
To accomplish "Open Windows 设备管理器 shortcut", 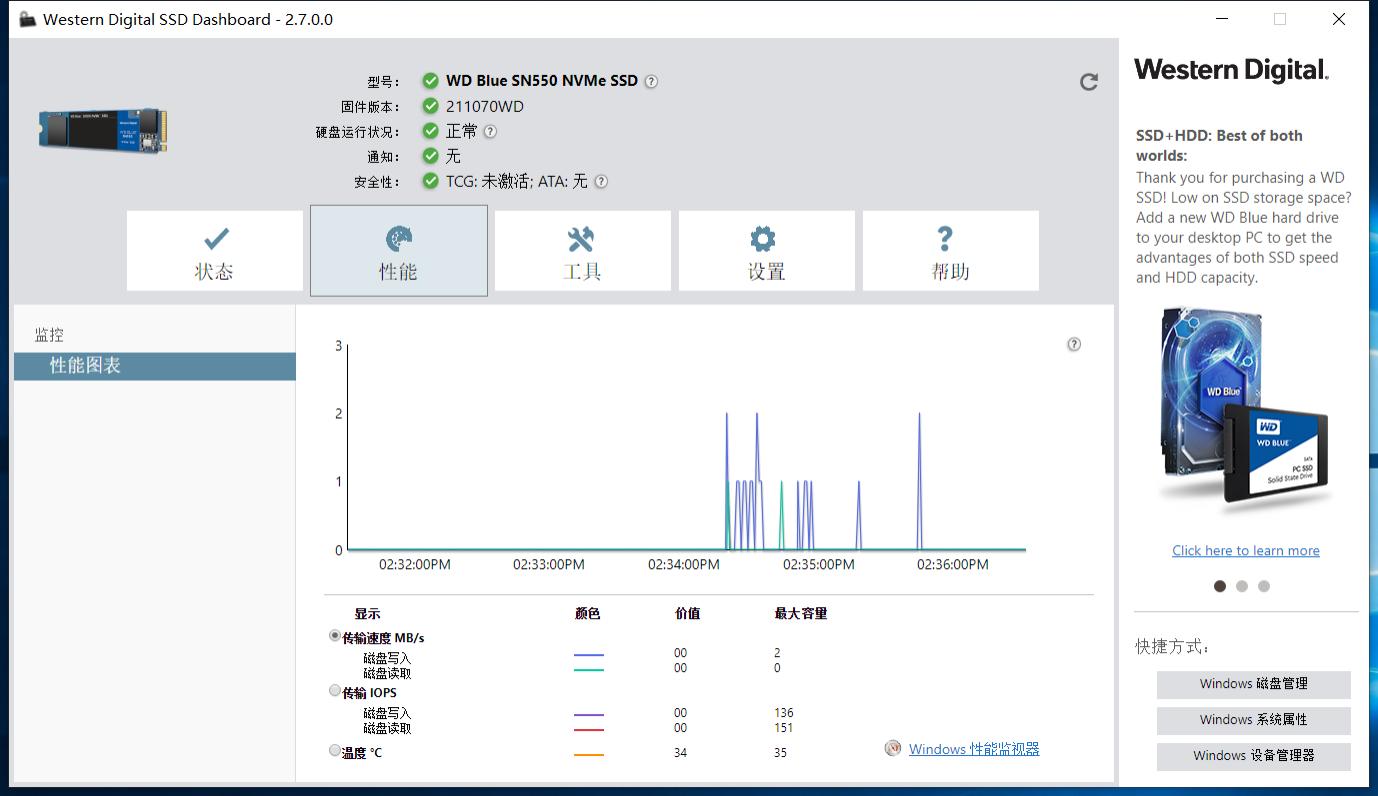I will (1254, 756).
